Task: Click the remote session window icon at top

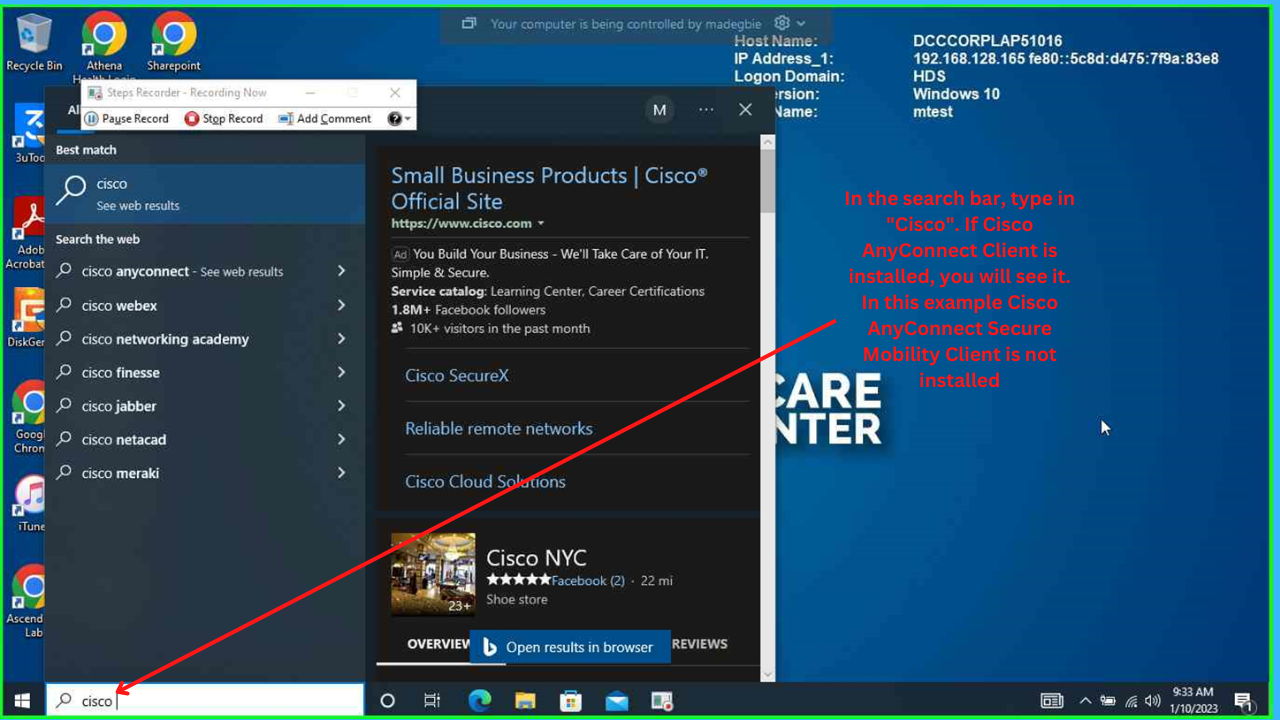Action: point(468,23)
